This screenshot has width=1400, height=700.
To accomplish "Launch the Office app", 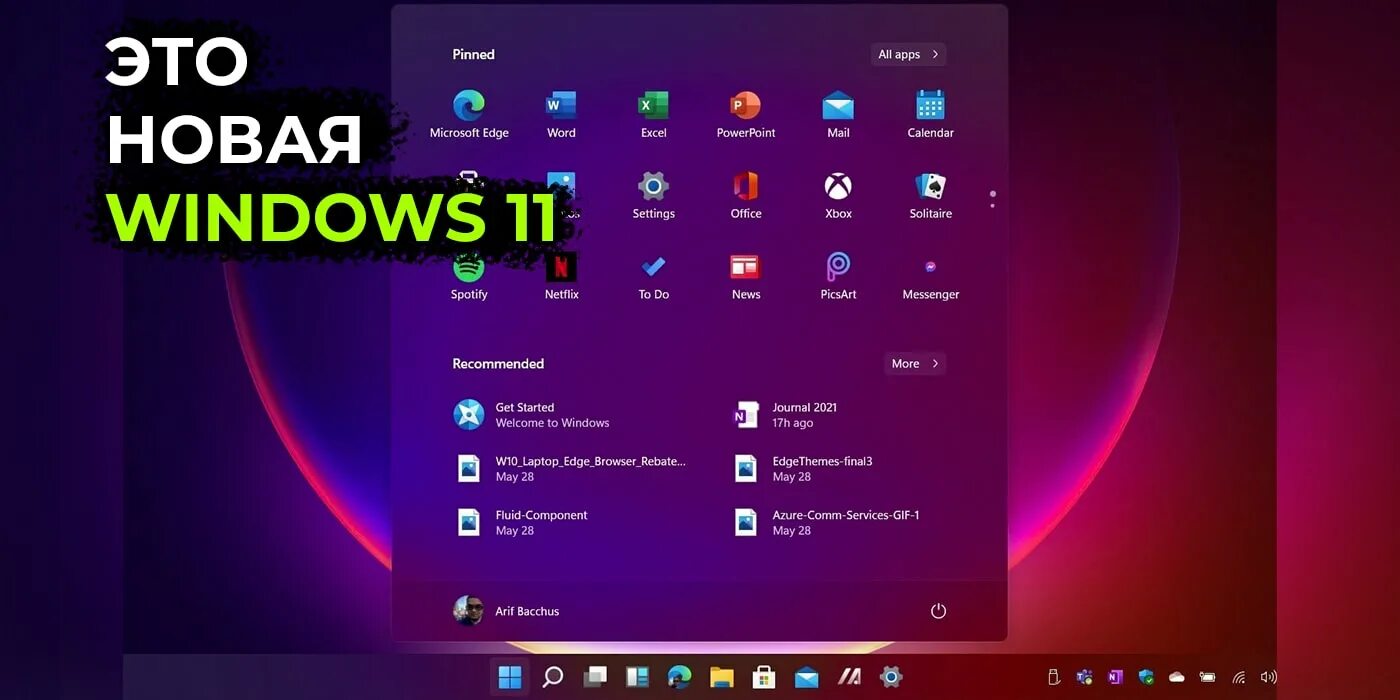I will (x=746, y=195).
